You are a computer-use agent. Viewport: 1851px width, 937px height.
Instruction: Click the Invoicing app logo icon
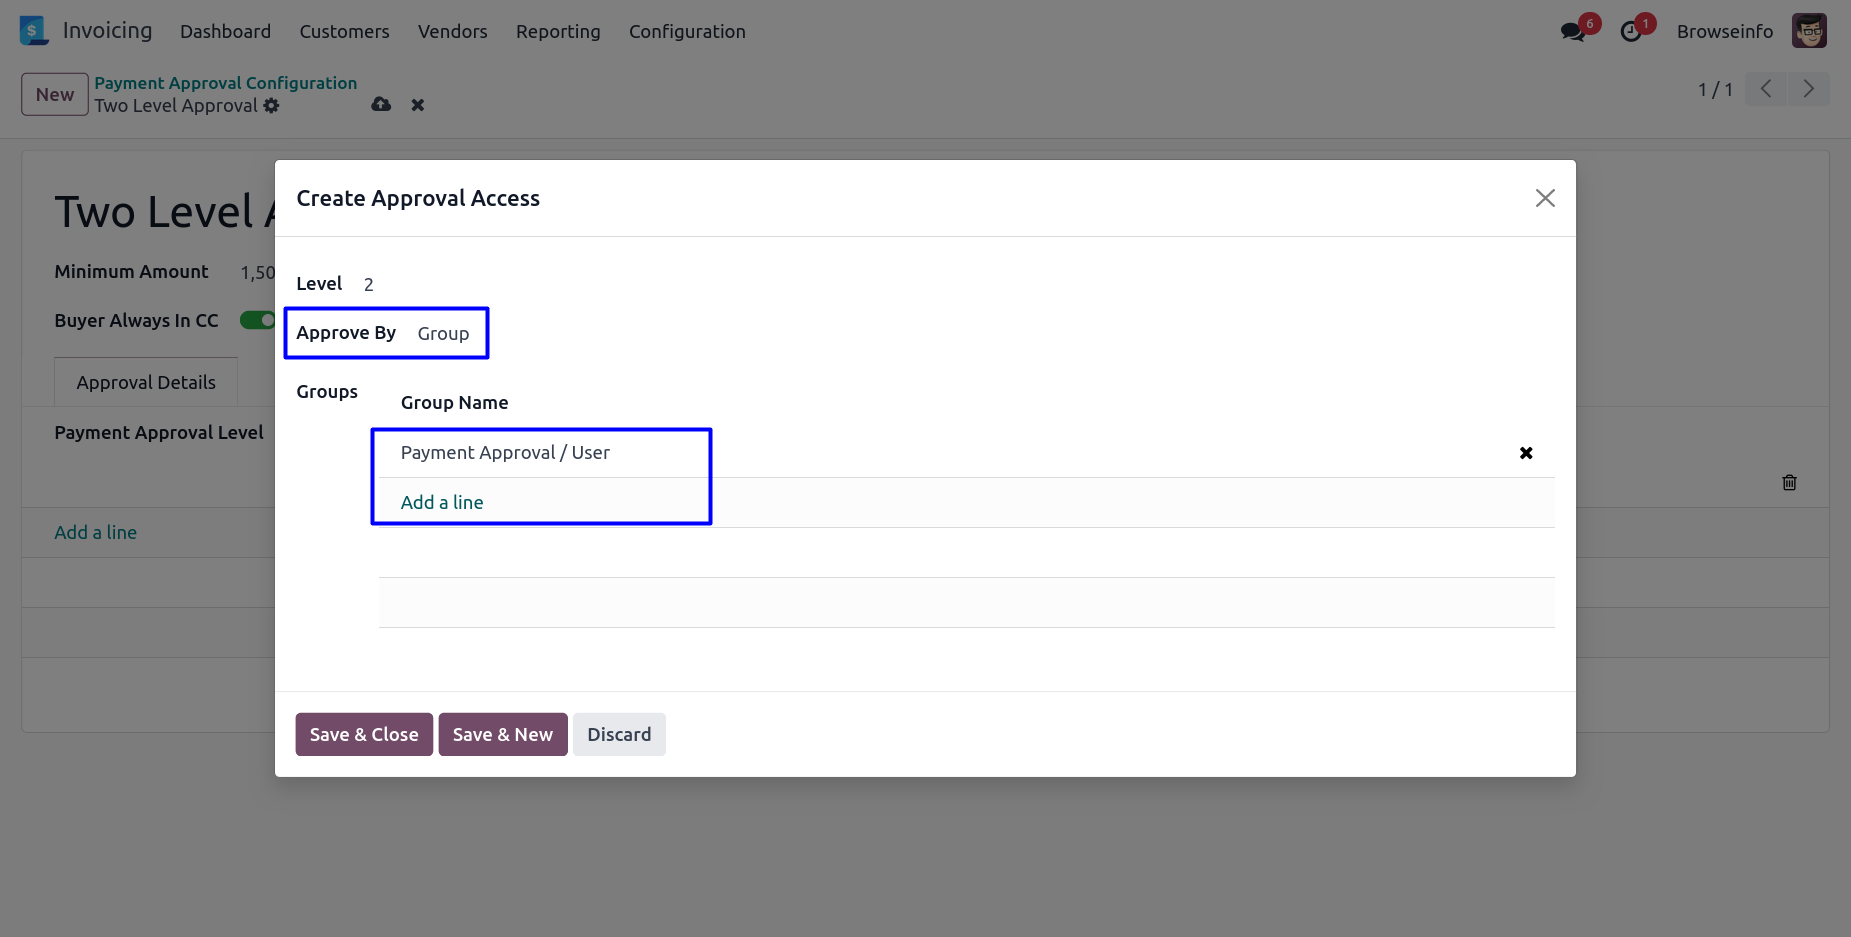[x=33, y=31]
